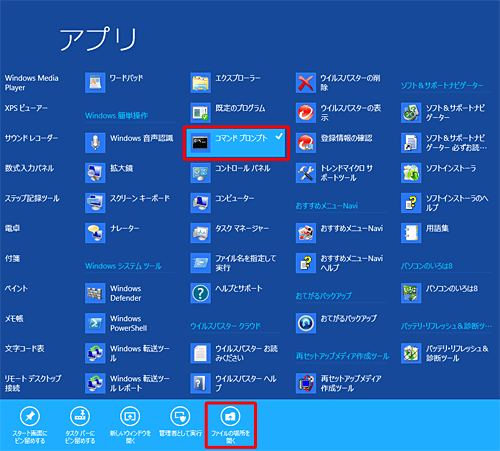Open ウイルスバスターの表示 icon

tap(306, 113)
